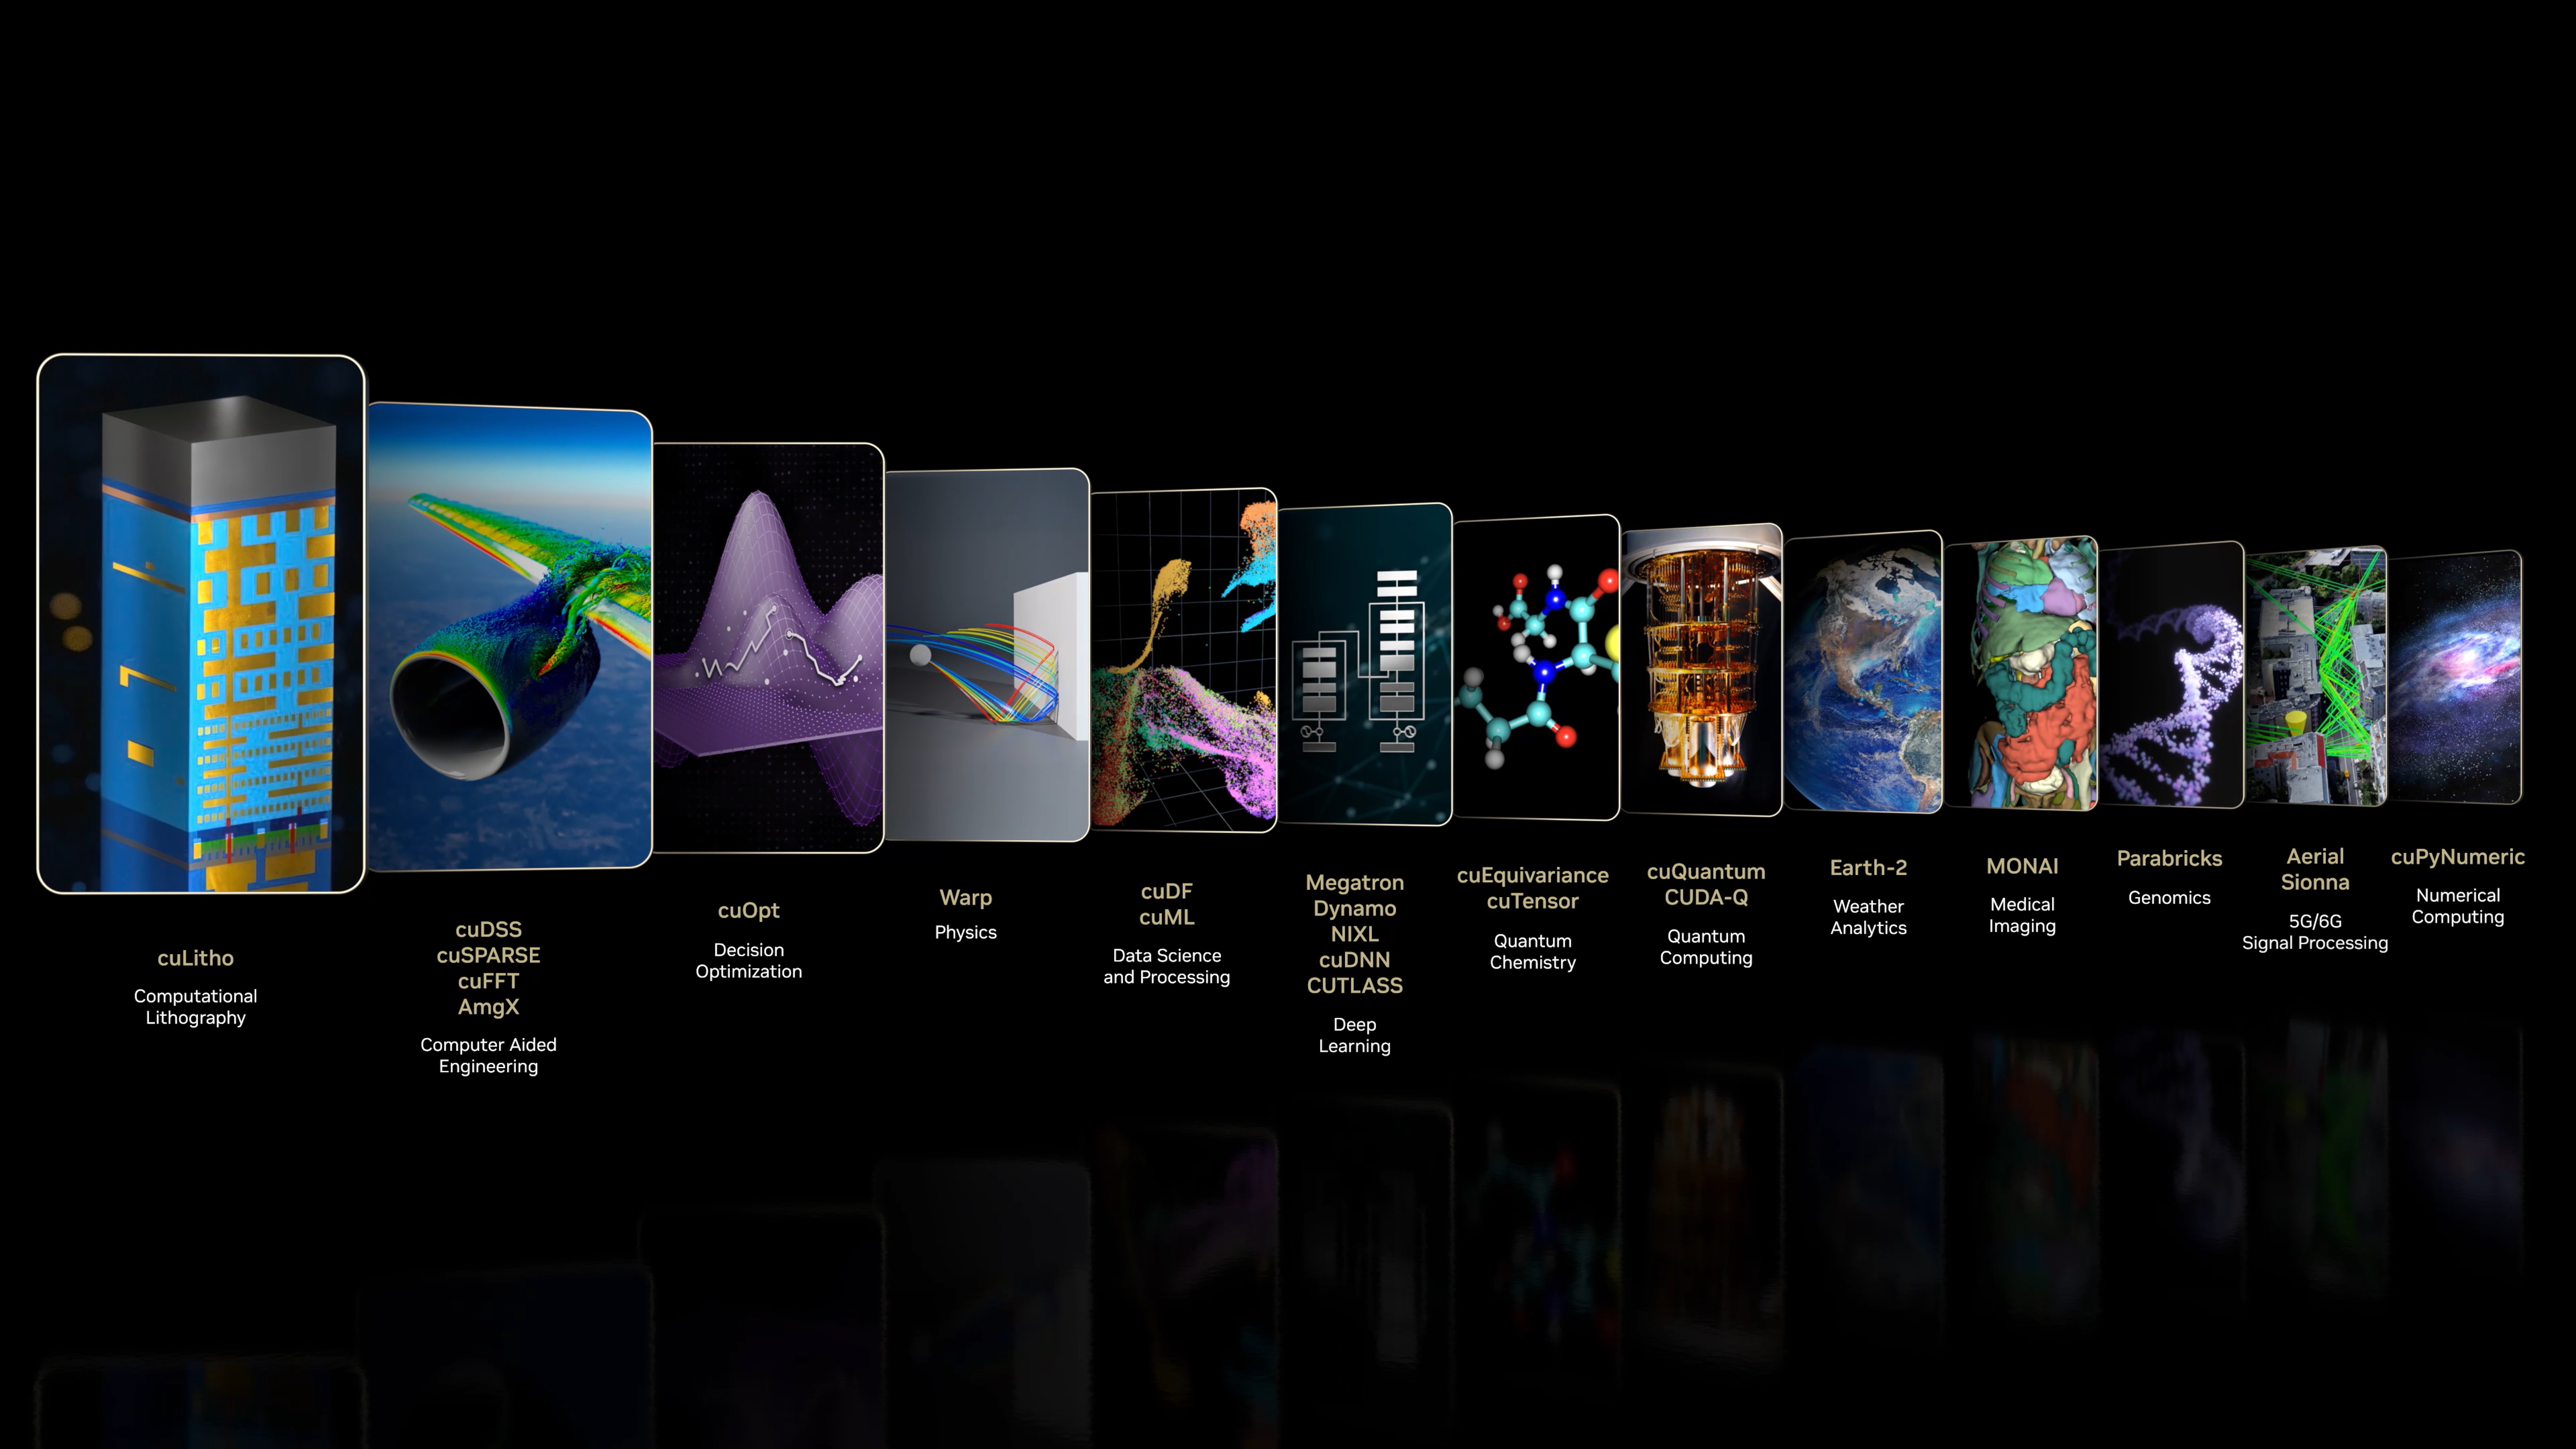The height and width of the screenshot is (1449, 2576).
Task: Select the jet engine simulation card
Action: tap(509, 637)
